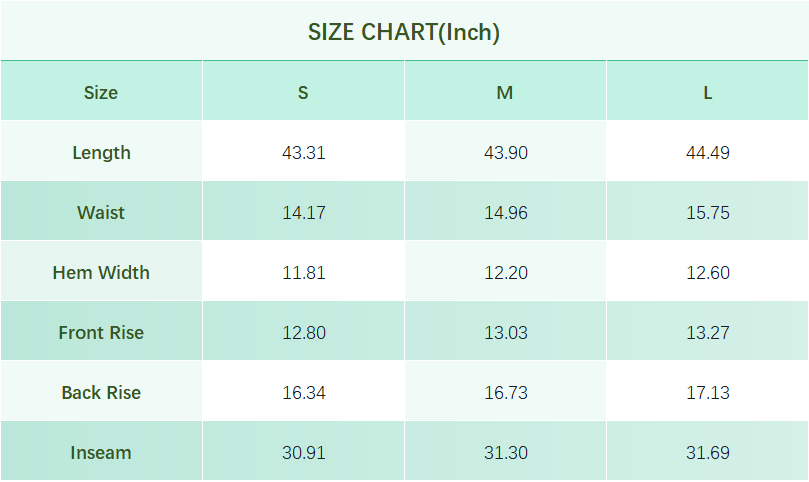Click the 31.30 Inseam value

click(x=506, y=453)
